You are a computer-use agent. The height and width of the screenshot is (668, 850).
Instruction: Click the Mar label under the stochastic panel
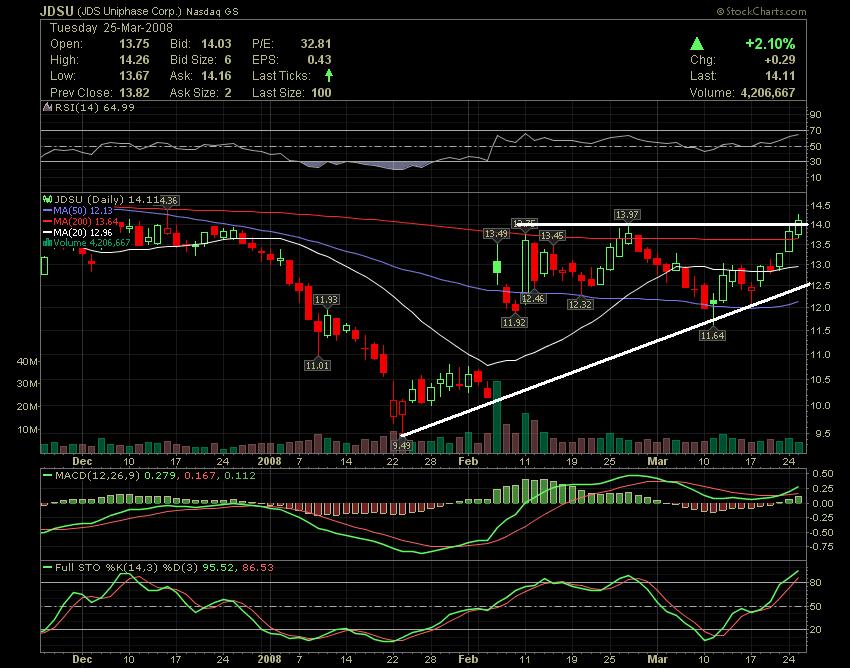(x=658, y=659)
